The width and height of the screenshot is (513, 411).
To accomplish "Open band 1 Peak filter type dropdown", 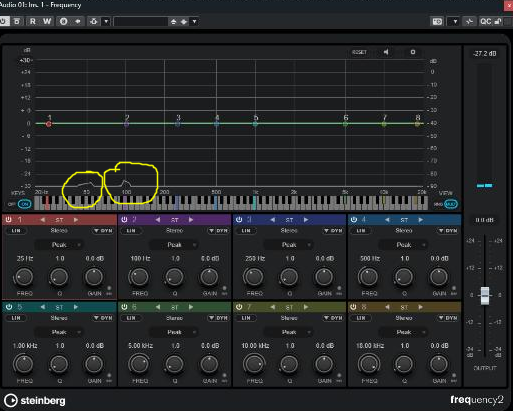I will (59, 245).
